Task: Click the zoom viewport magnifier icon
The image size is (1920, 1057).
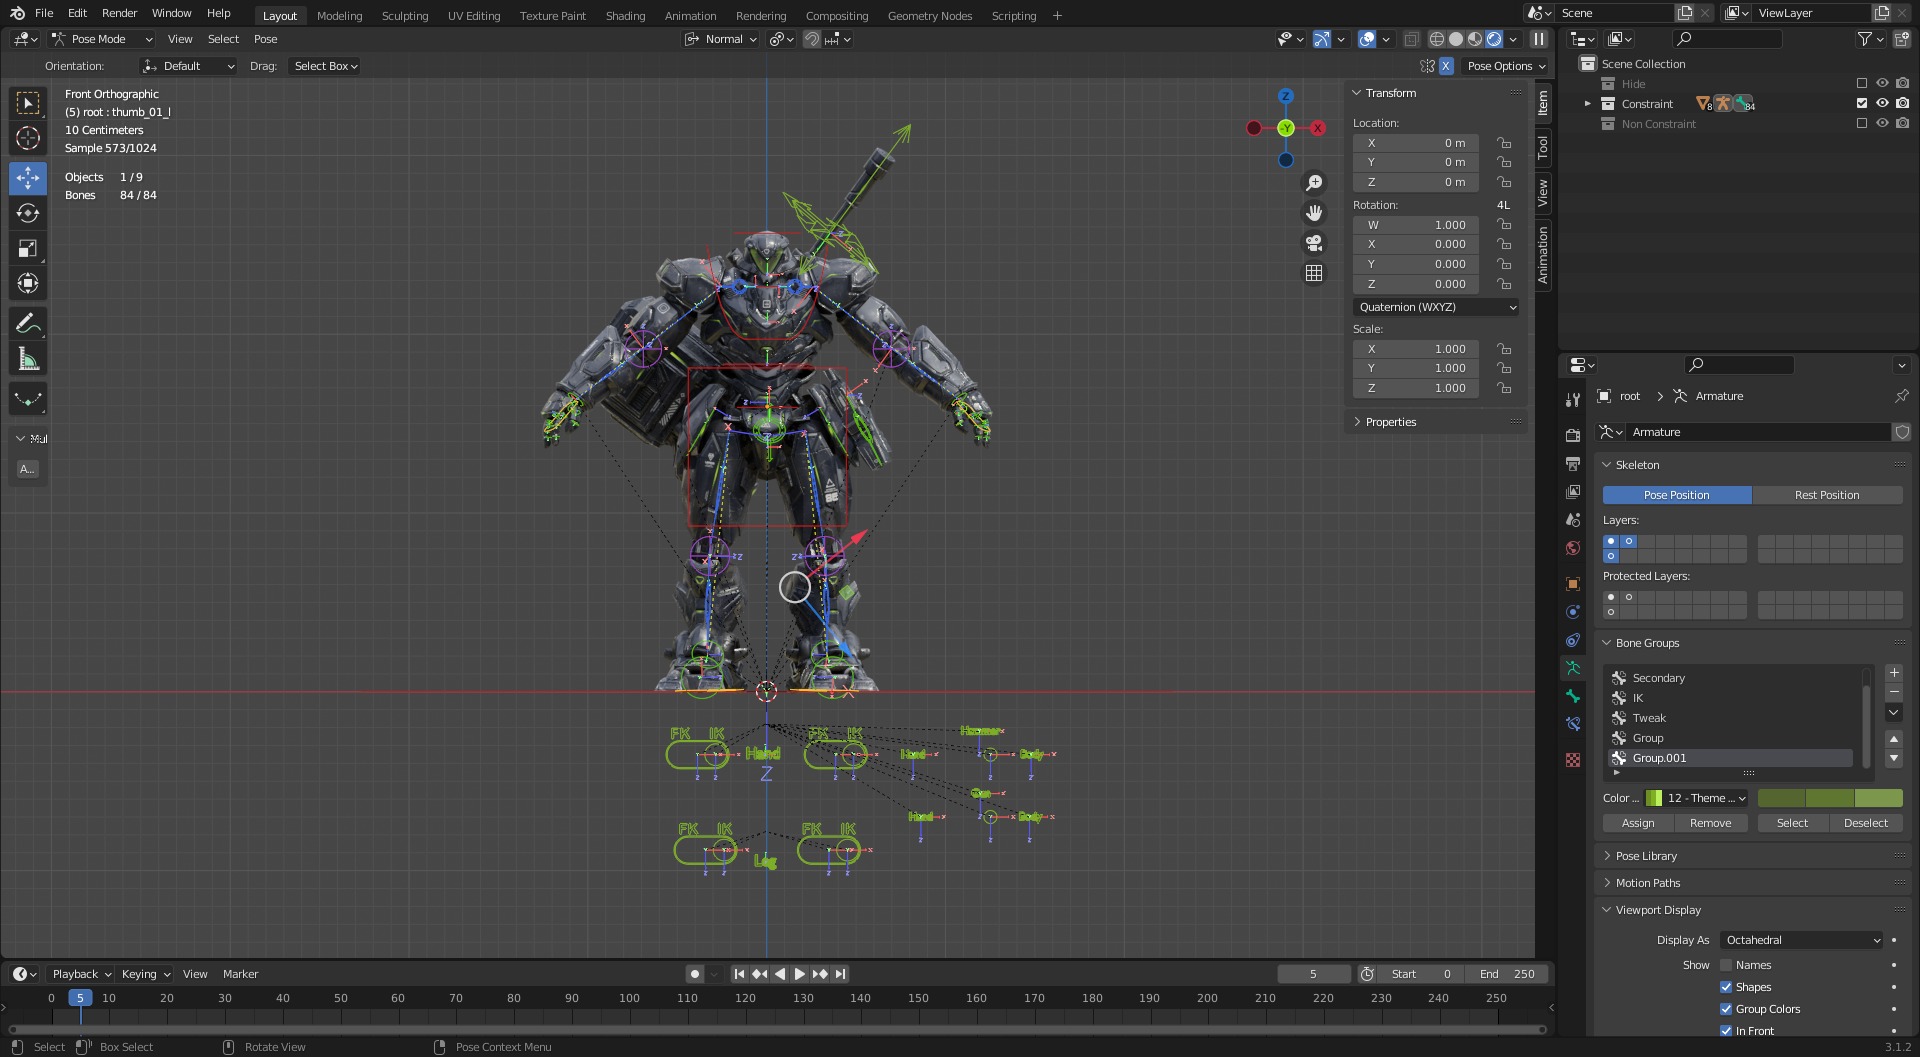Action: click(1314, 183)
